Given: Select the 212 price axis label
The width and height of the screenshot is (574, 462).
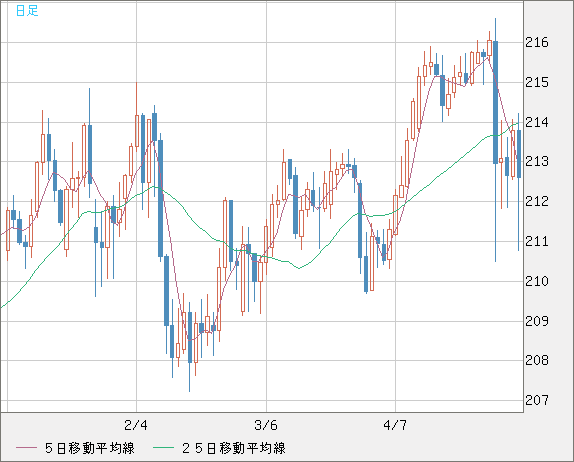Looking at the screenshot, I should point(537,201).
